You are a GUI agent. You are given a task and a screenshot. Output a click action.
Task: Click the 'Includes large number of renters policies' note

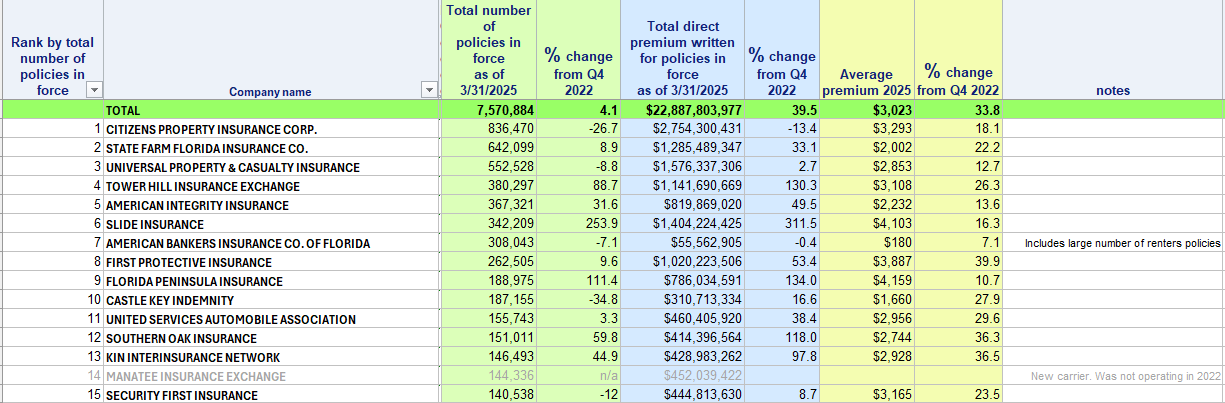point(1123,244)
